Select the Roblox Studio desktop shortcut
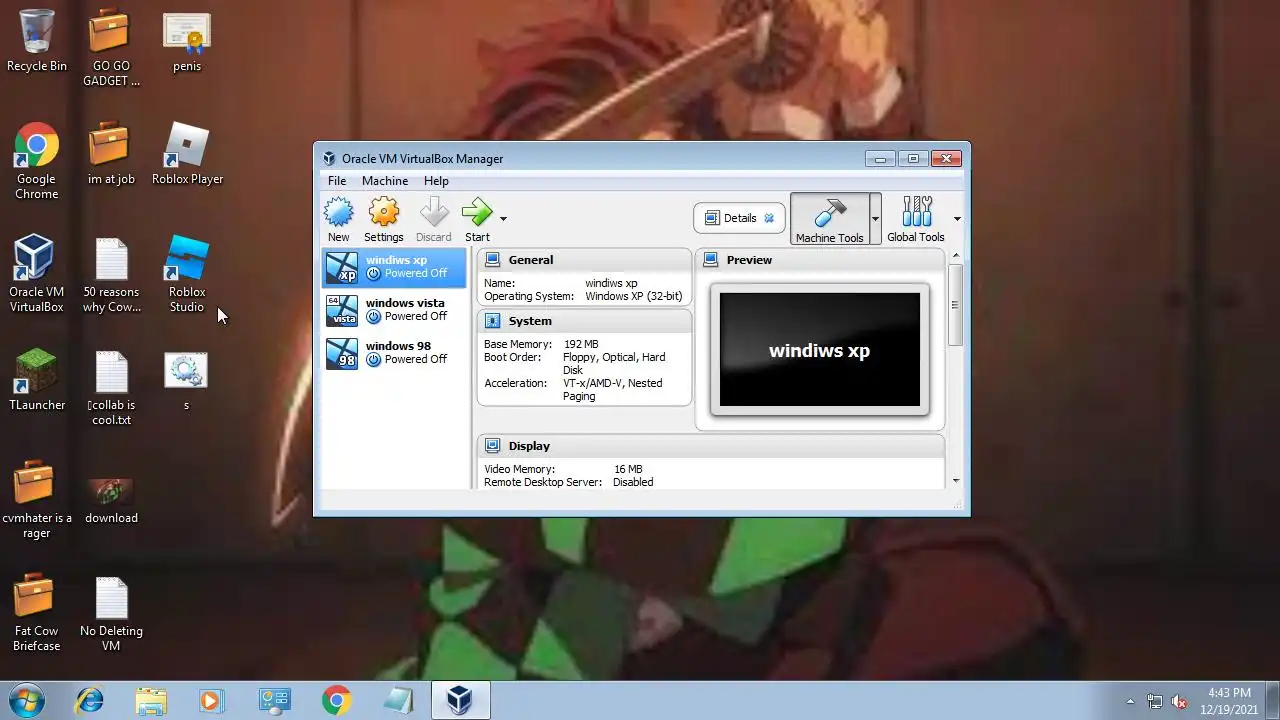This screenshot has width=1280, height=720. click(187, 274)
